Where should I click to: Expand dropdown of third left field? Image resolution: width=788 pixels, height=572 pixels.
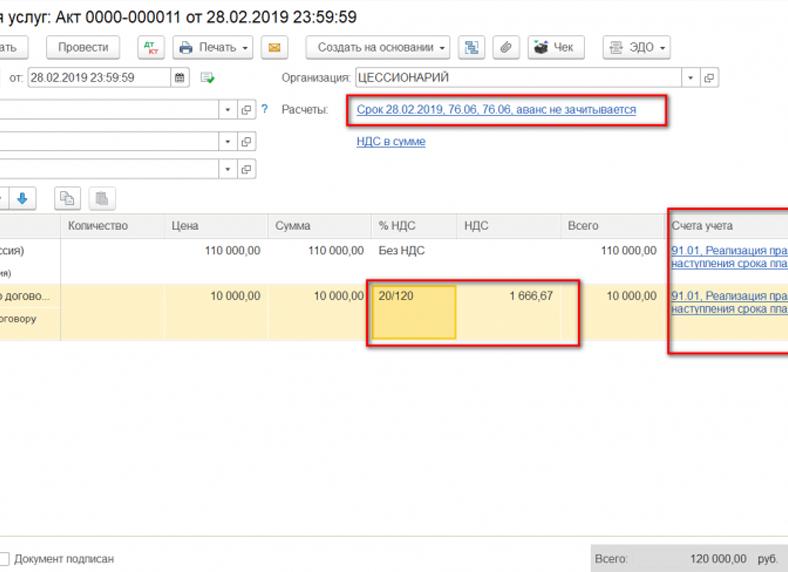point(228,169)
